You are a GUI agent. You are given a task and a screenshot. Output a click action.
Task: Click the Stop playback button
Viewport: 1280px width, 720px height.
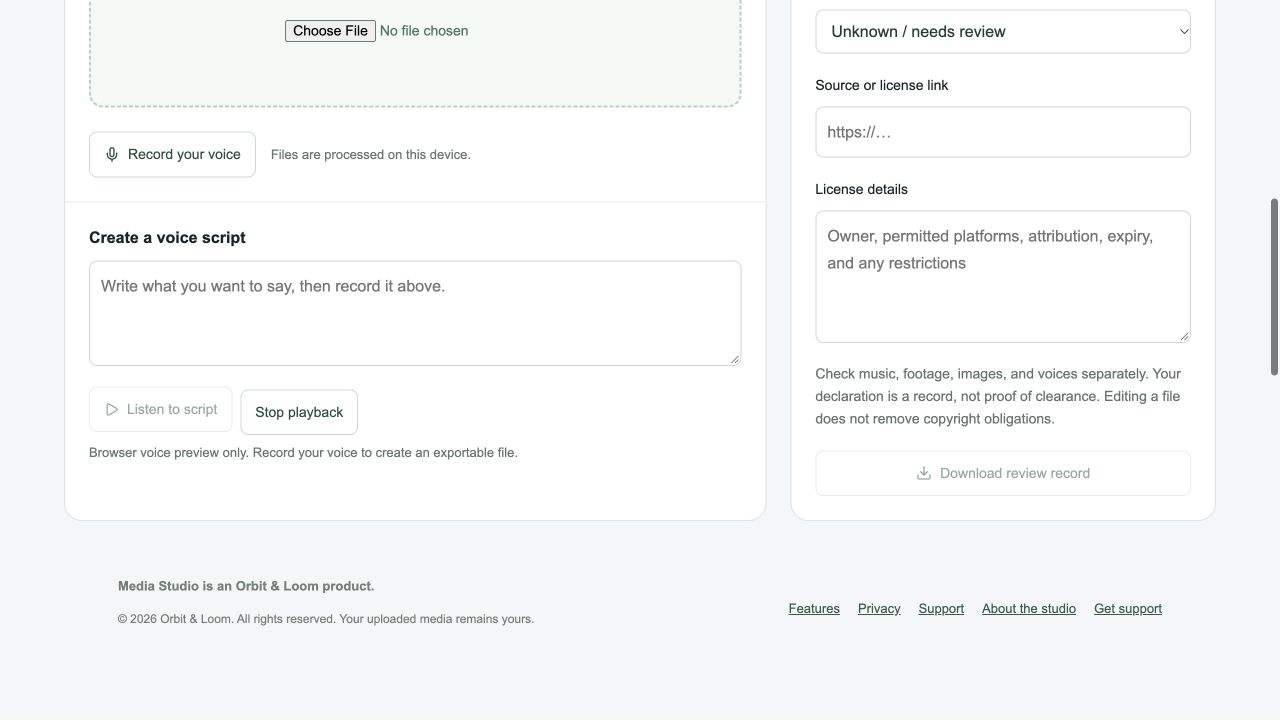click(x=299, y=412)
